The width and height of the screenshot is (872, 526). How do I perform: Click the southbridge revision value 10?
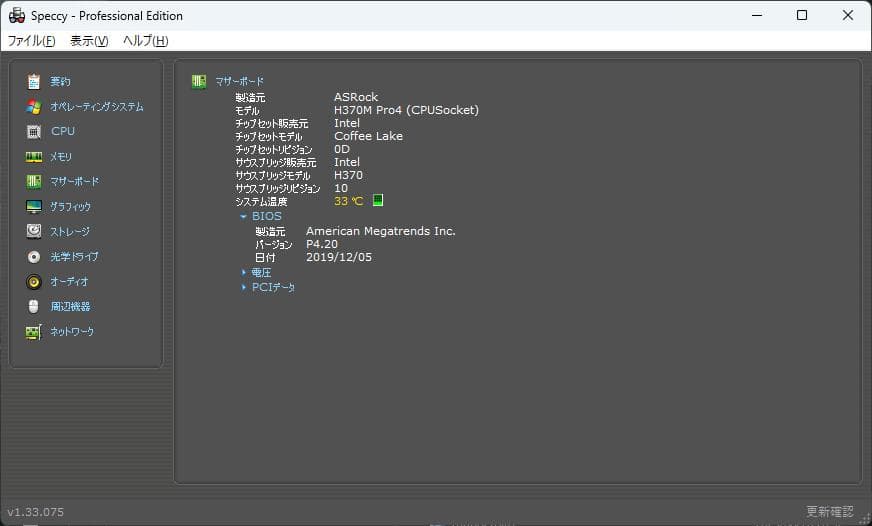[341, 188]
